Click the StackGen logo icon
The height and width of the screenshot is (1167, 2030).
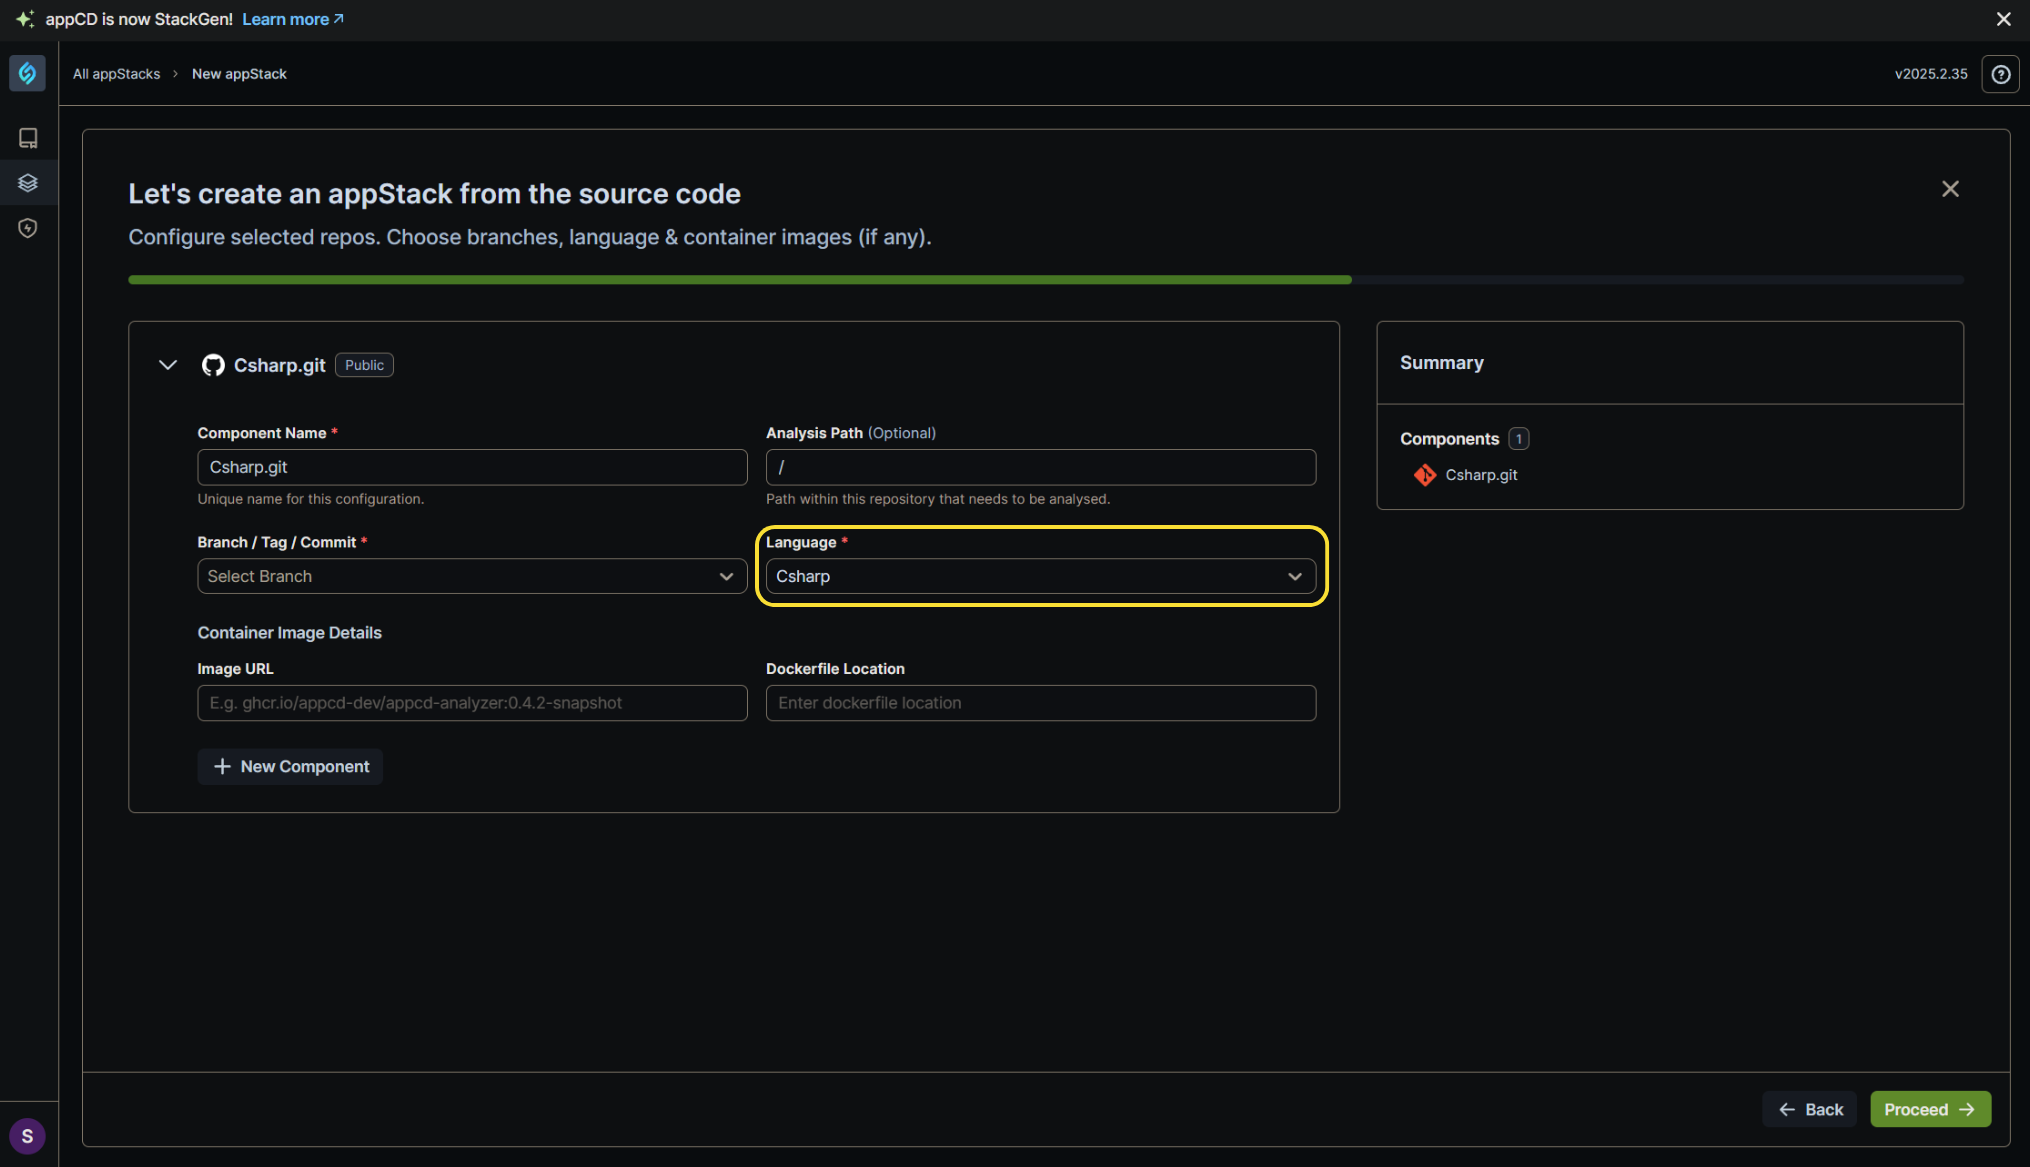tap(27, 73)
